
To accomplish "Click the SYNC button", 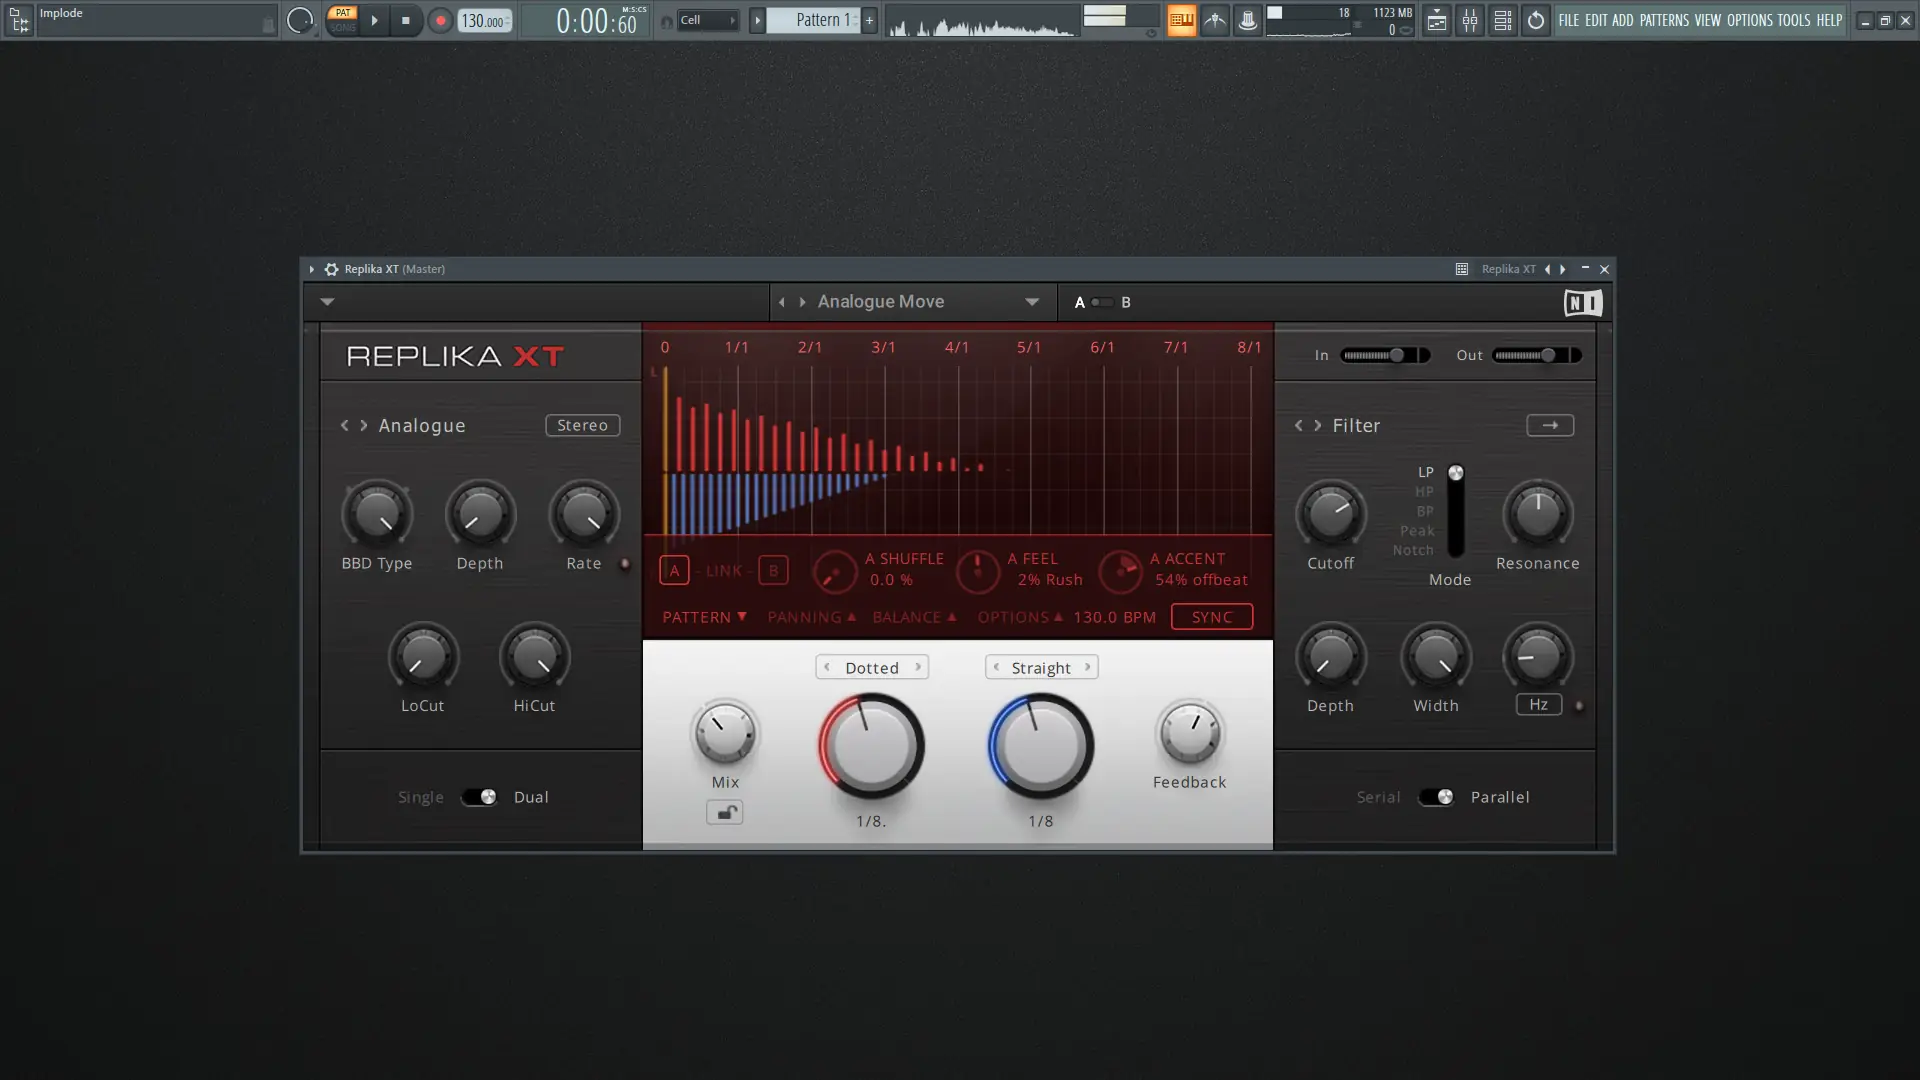I will pos(1211,617).
